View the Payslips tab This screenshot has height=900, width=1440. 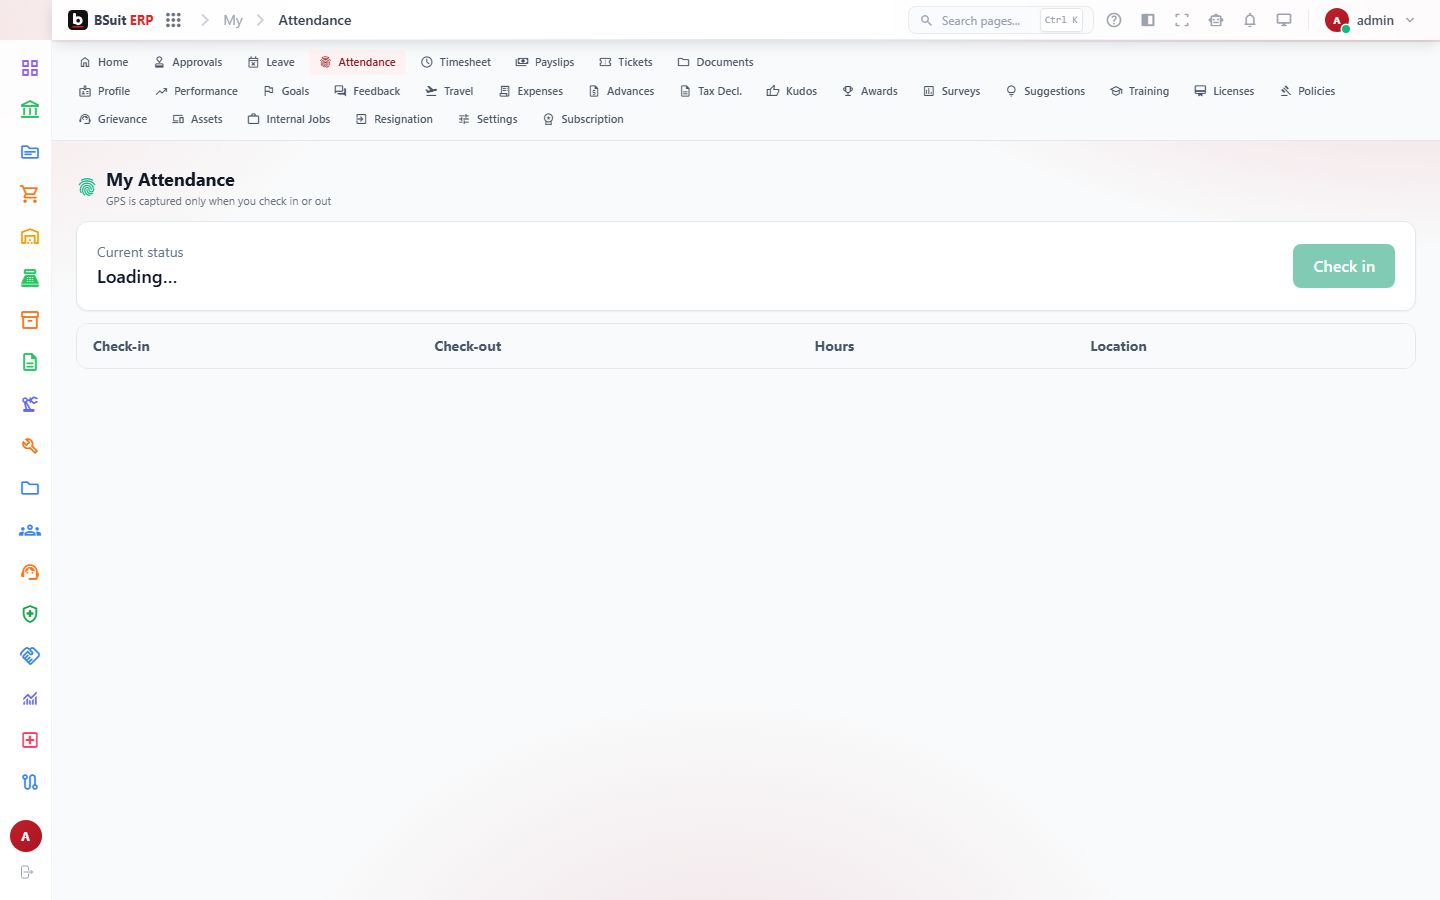(x=545, y=62)
